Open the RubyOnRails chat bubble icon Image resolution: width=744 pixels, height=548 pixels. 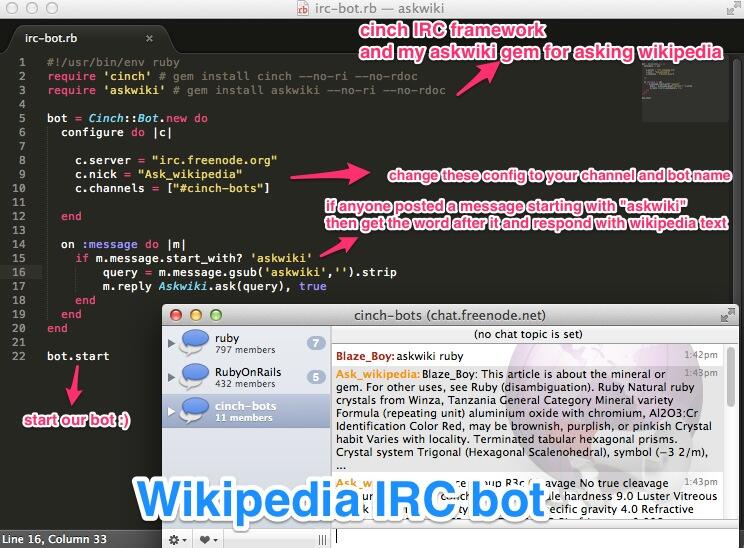pyautogui.click(x=195, y=377)
